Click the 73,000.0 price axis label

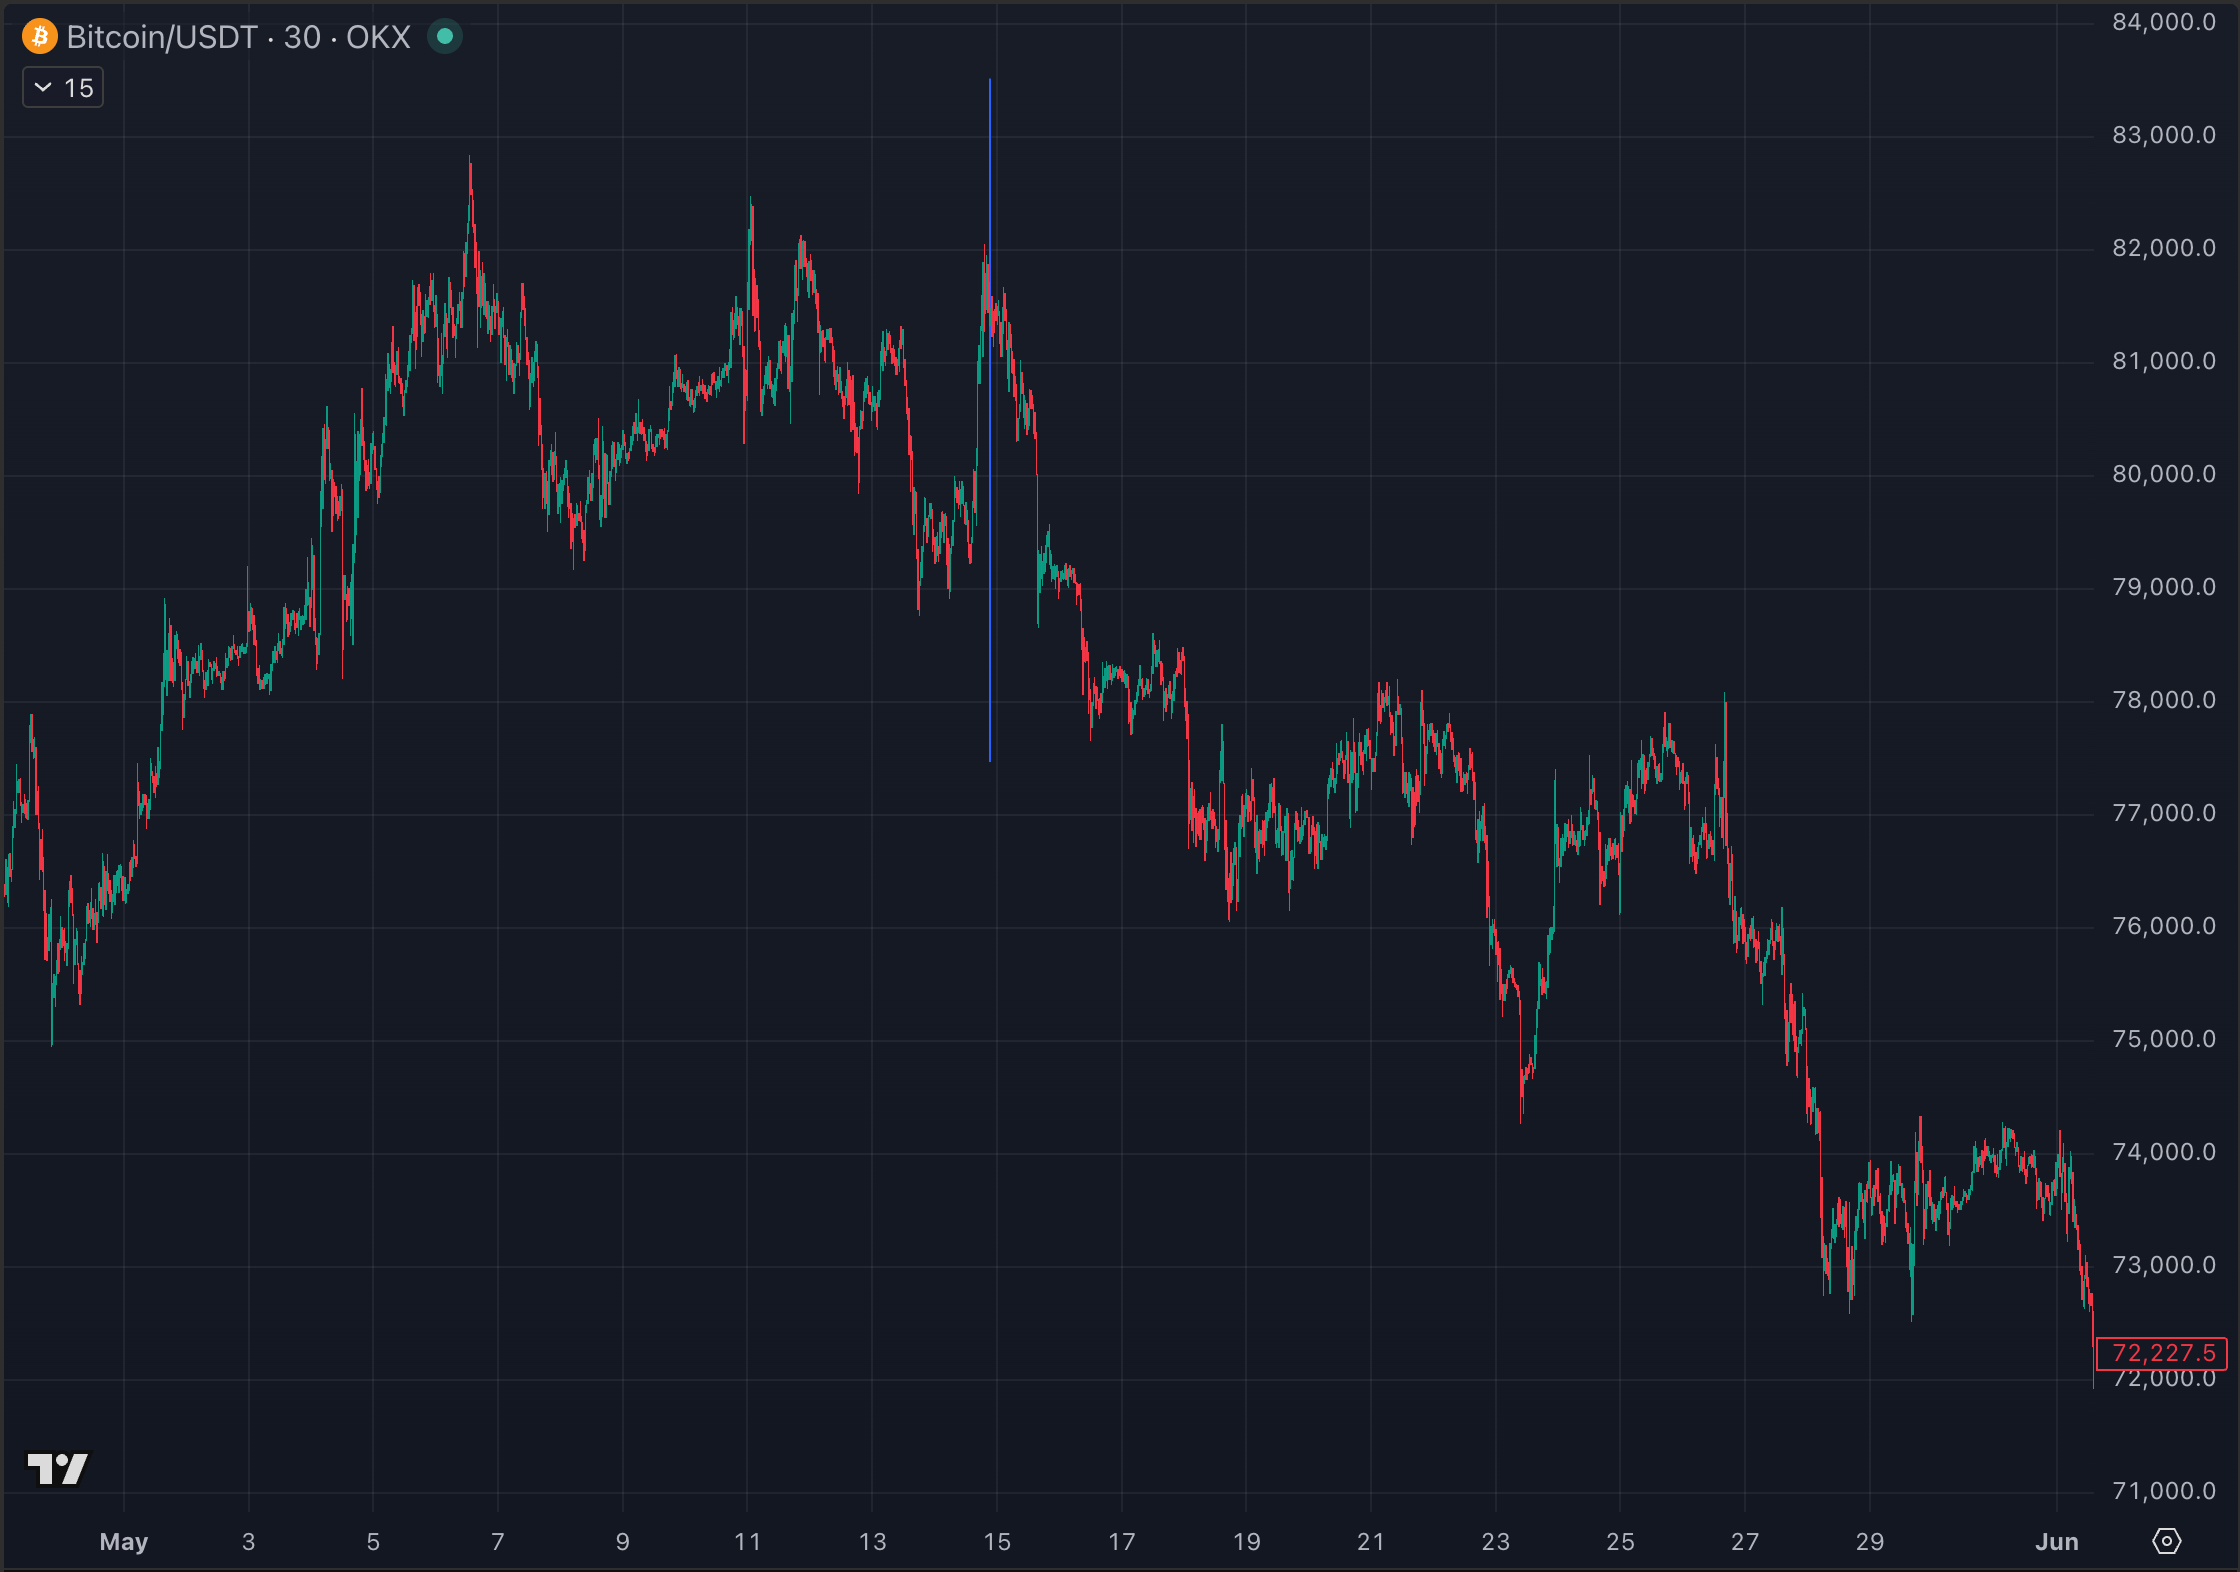coord(2164,1265)
